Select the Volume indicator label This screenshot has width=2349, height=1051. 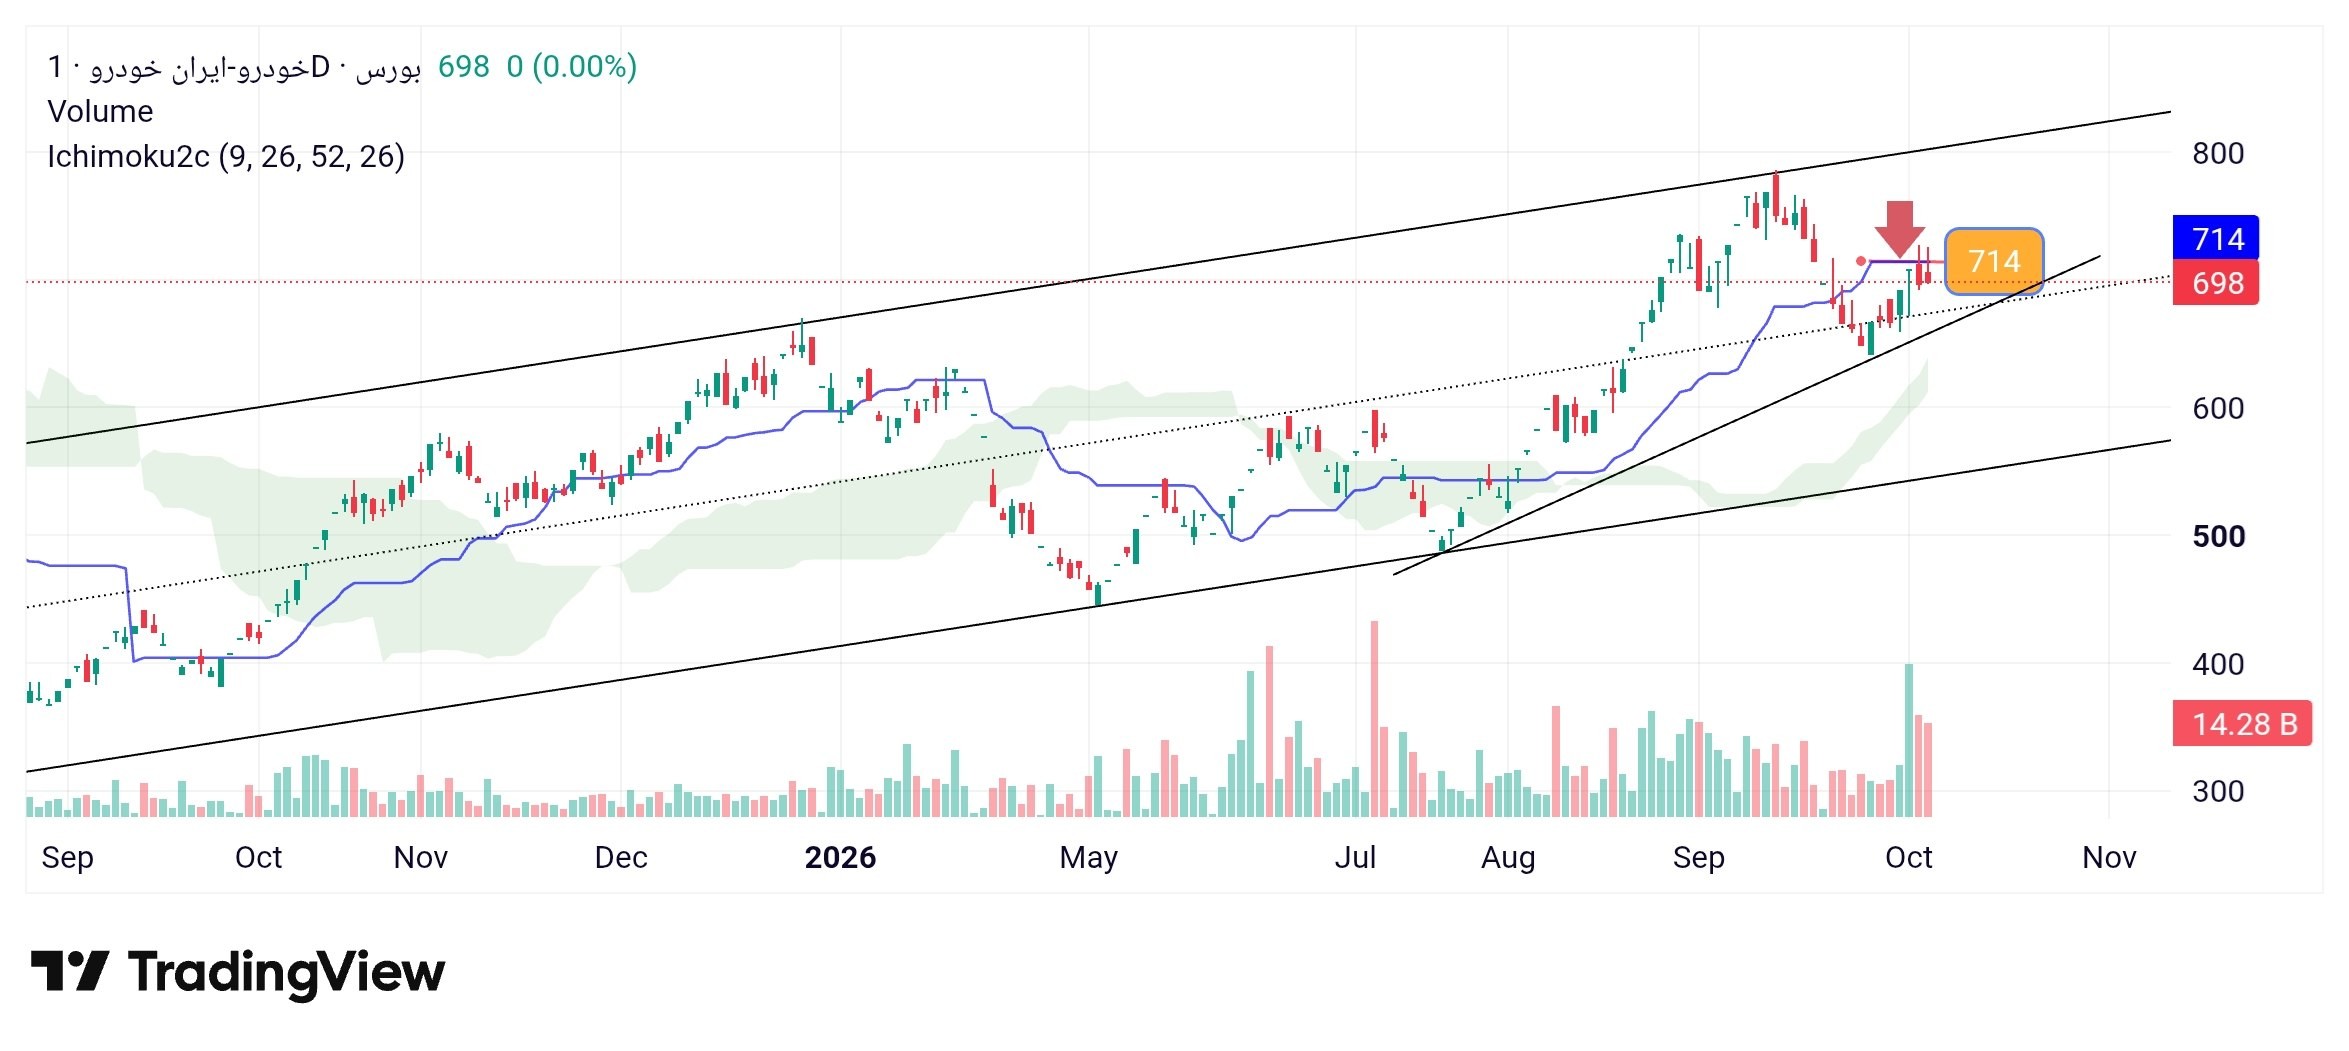coord(100,111)
